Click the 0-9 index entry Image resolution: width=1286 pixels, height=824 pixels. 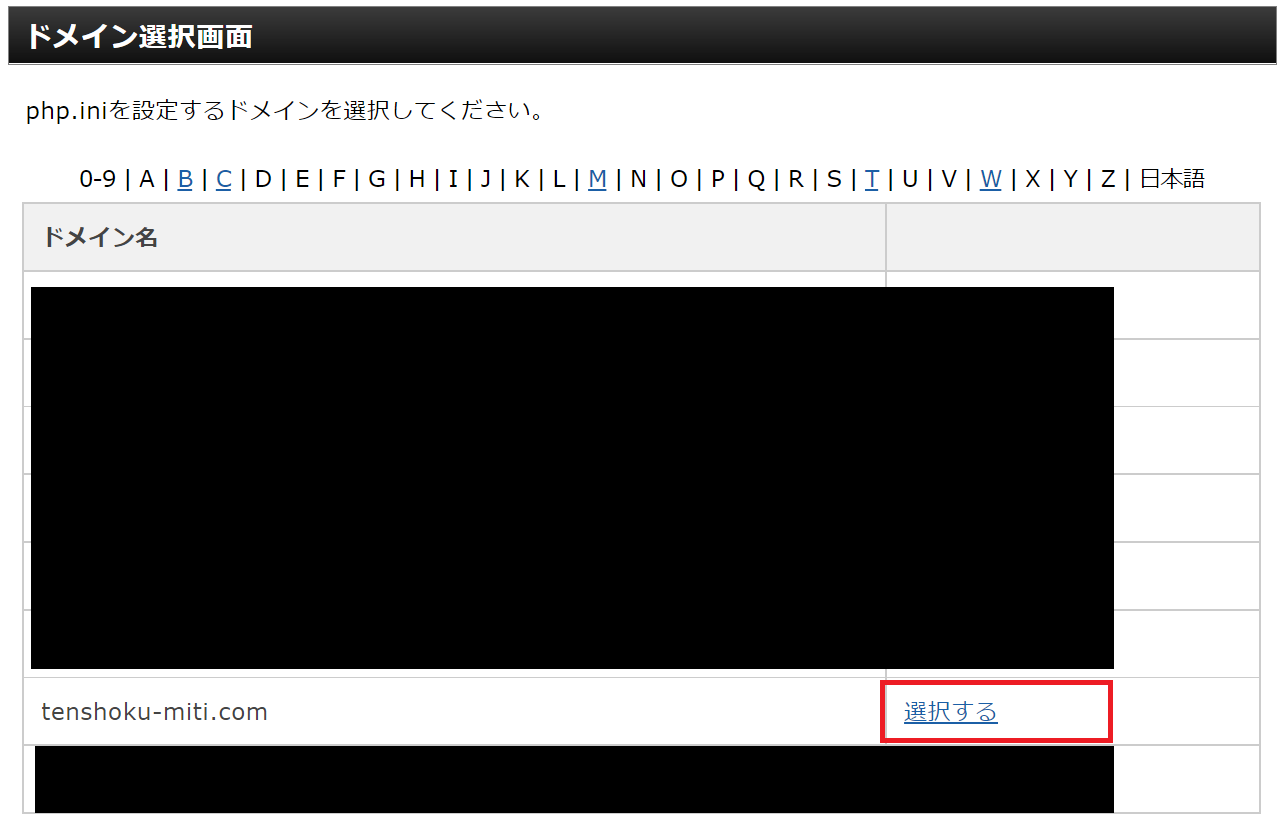pyautogui.click(x=98, y=179)
